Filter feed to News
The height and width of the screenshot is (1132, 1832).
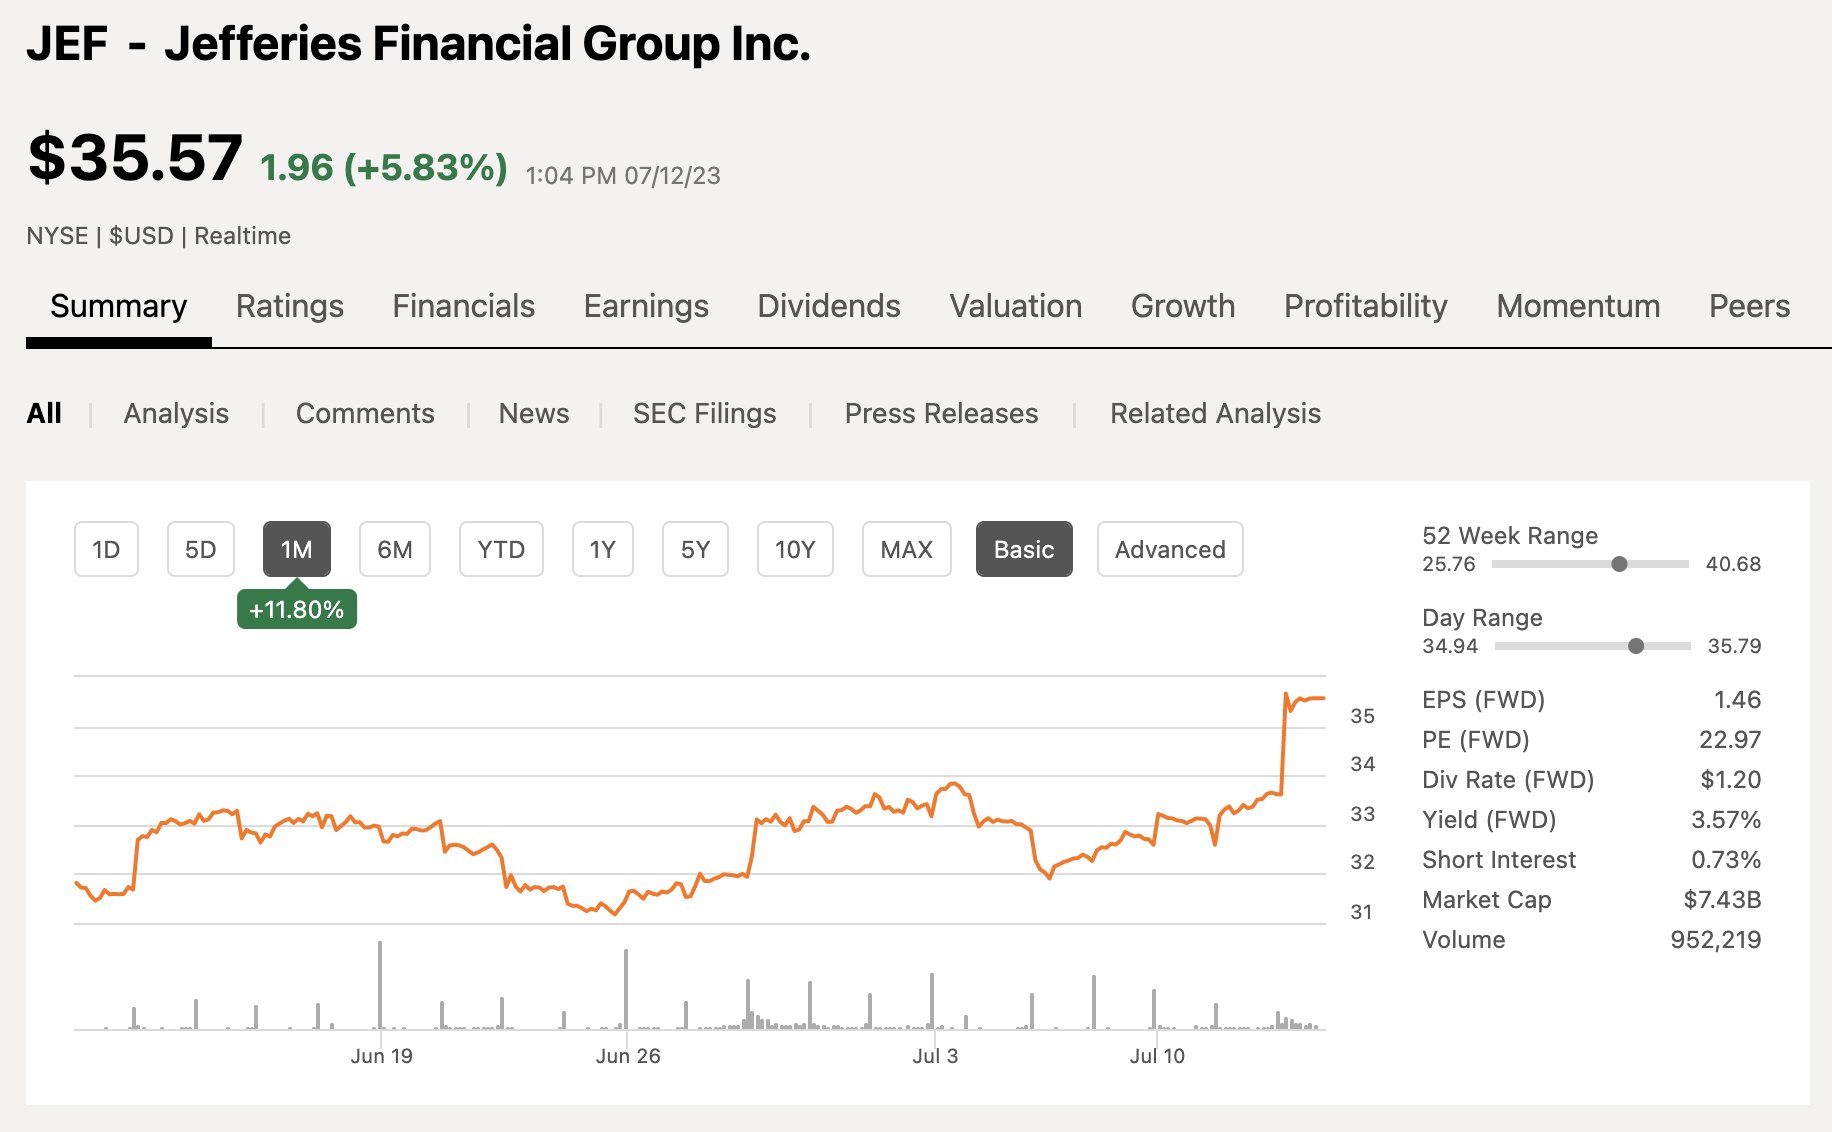533,414
